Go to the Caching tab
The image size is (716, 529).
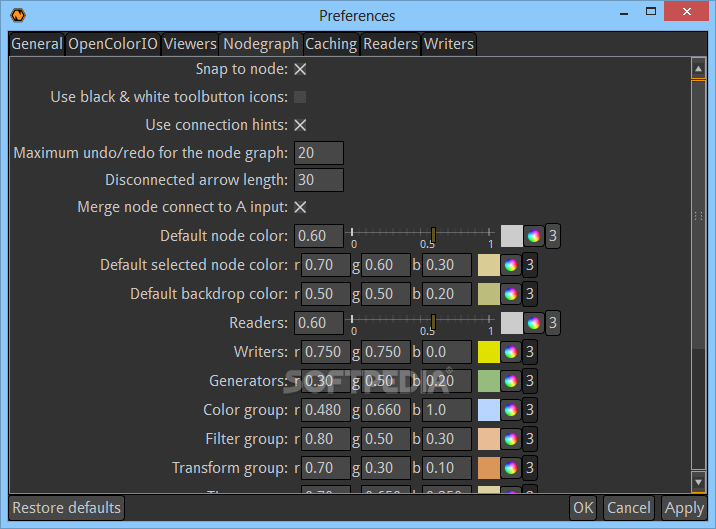point(331,44)
